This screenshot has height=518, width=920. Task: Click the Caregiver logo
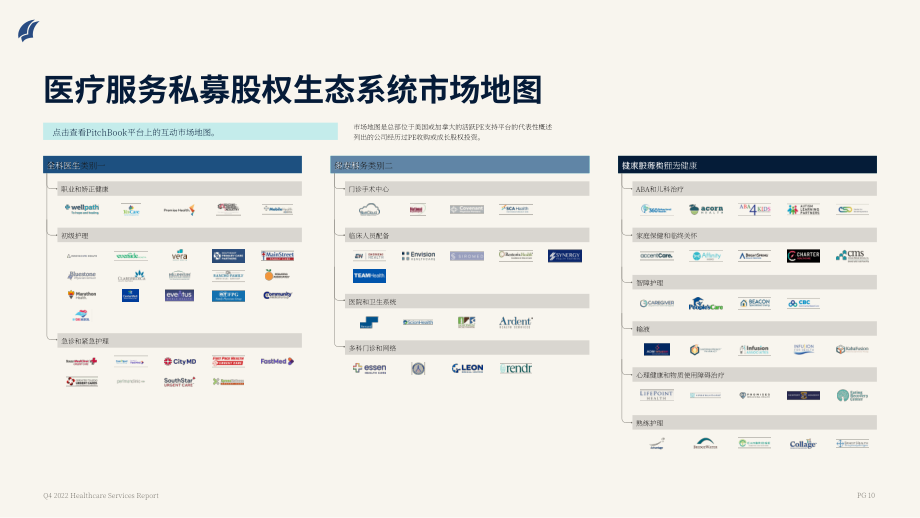[656, 303]
